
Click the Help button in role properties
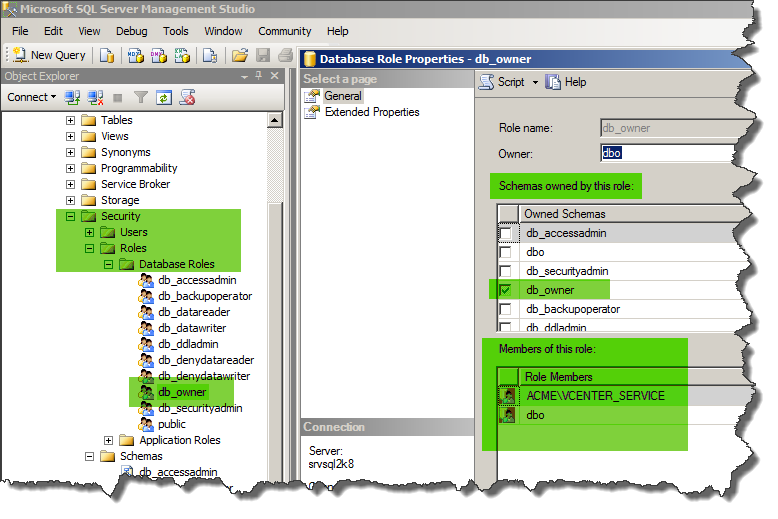coord(566,82)
